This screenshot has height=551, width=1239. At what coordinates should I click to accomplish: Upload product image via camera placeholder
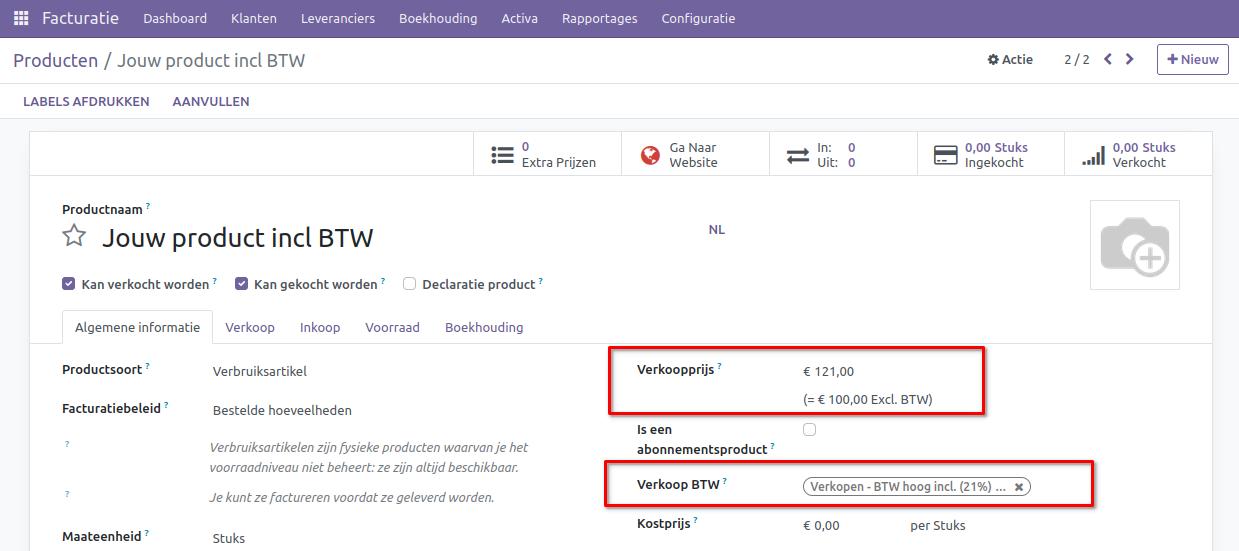[1134, 245]
